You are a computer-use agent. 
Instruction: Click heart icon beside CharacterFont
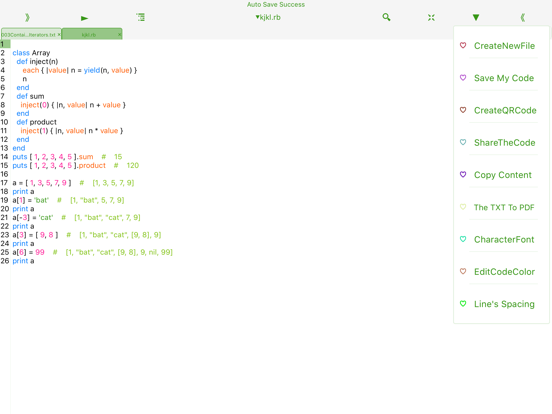click(463, 239)
